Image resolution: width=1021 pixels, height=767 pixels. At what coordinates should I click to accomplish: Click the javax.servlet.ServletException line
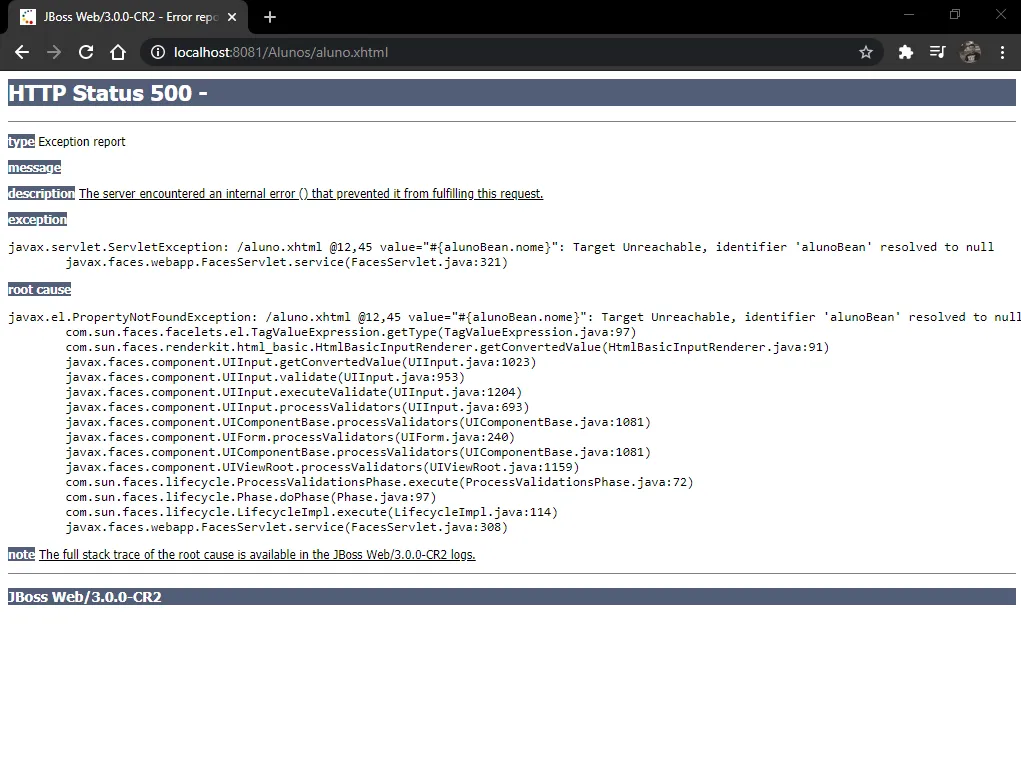pos(501,247)
